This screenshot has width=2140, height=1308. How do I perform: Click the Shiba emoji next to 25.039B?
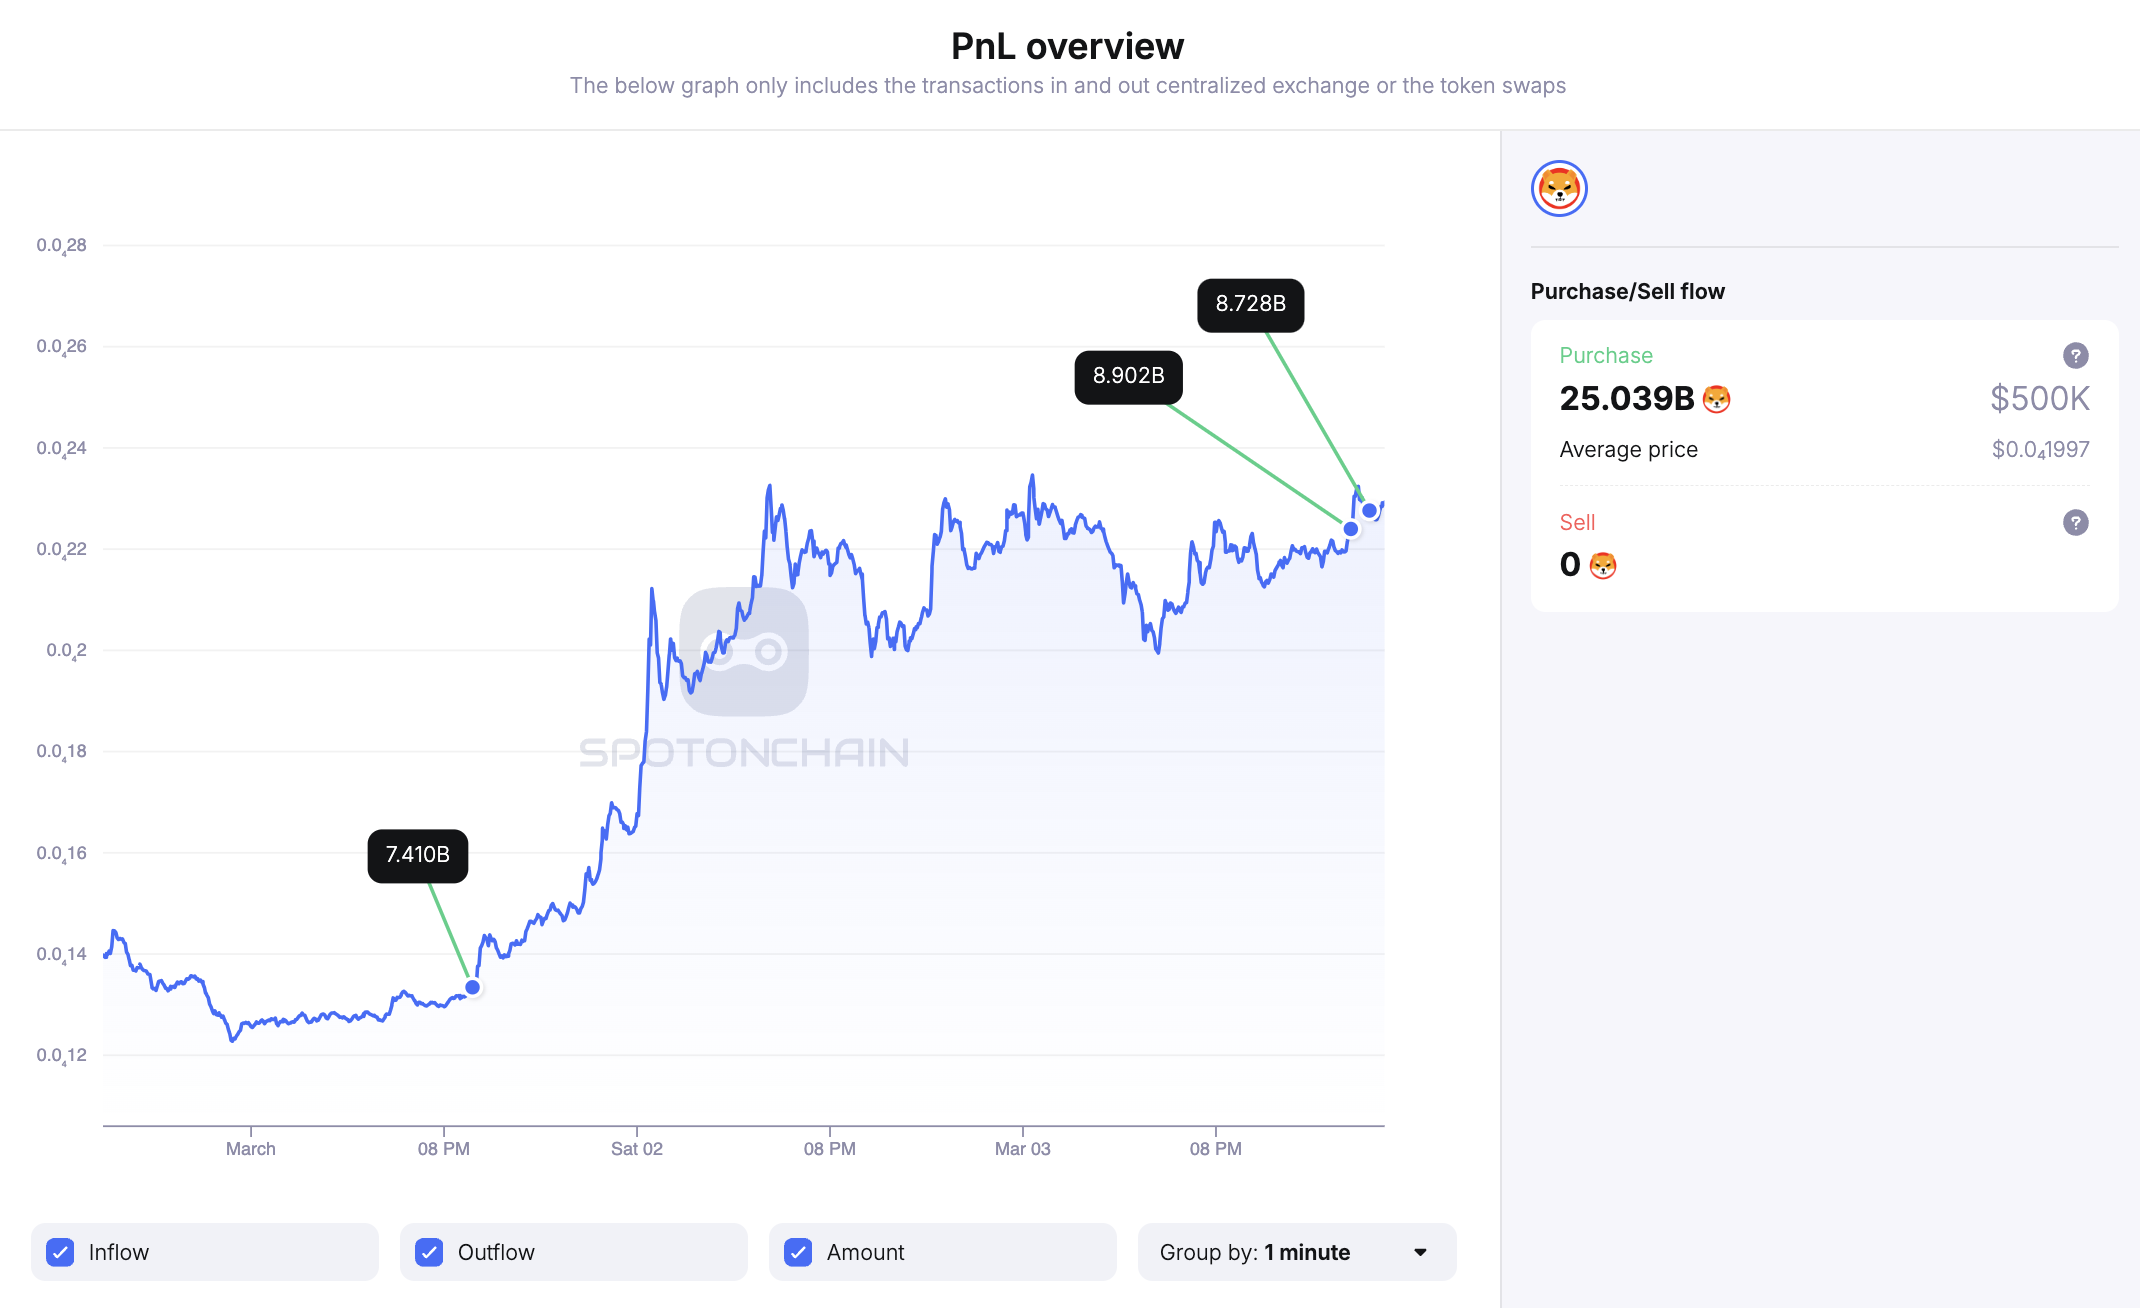pyautogui.click(x=1718, y=398)
